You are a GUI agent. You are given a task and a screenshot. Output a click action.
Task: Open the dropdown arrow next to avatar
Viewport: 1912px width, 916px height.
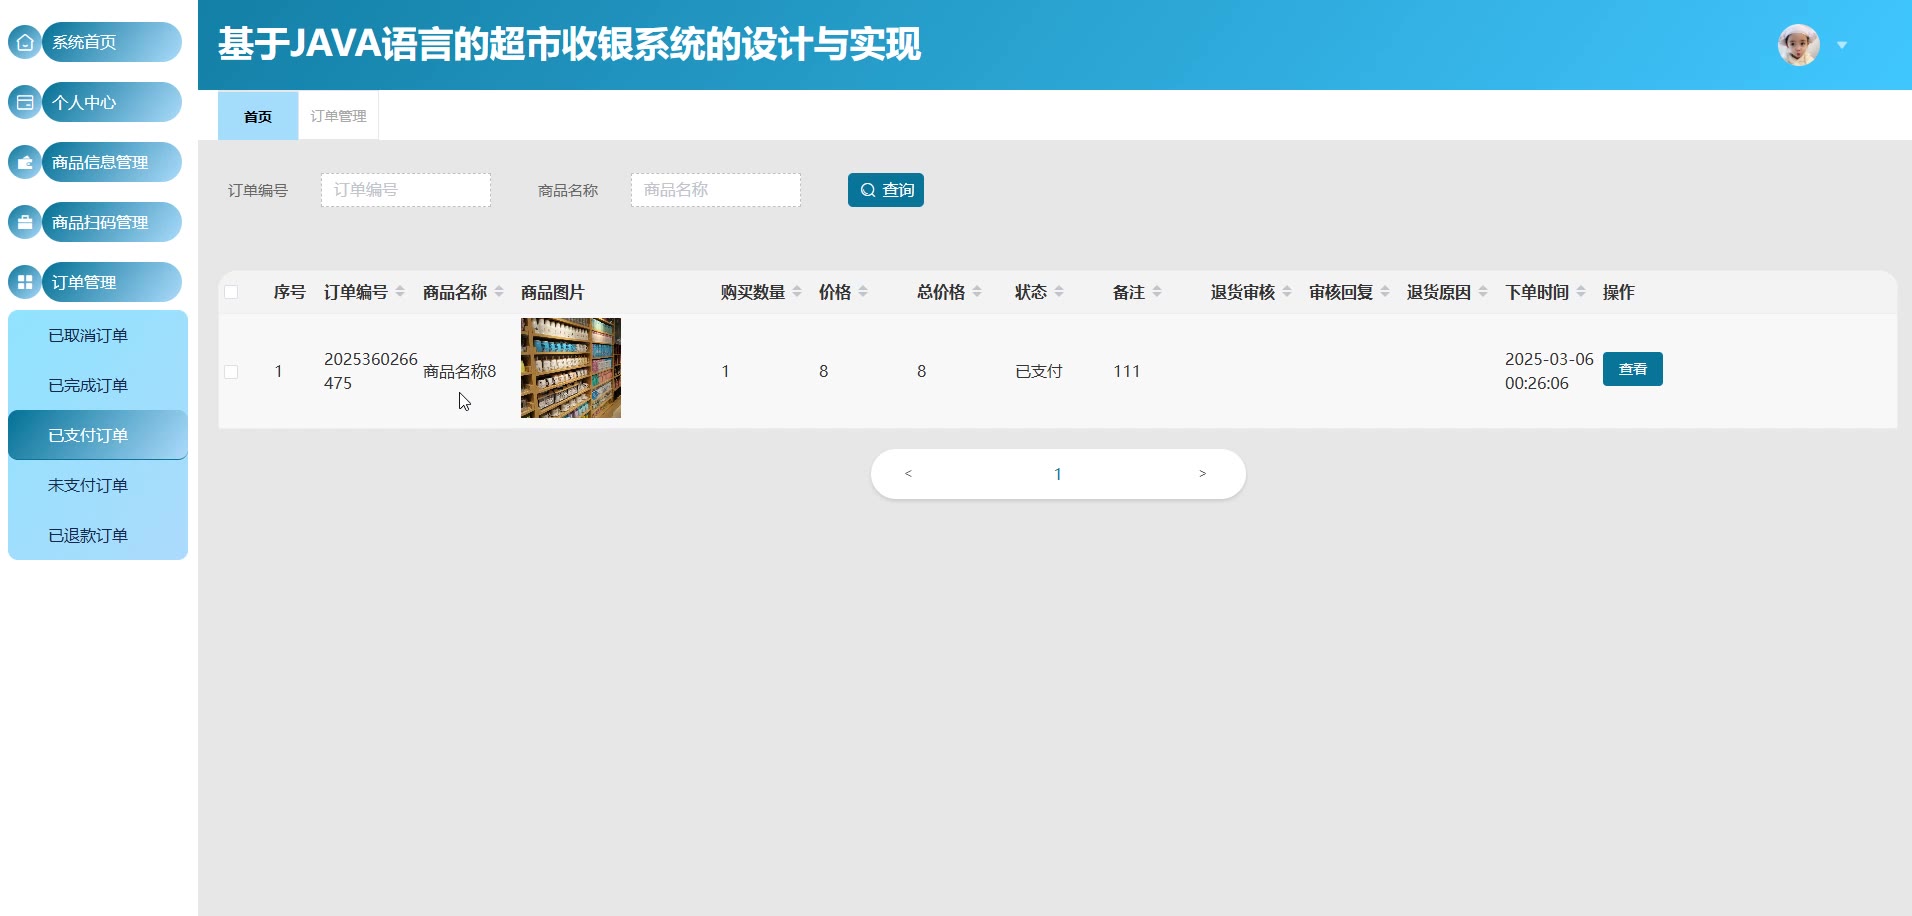pos(1841,45)
